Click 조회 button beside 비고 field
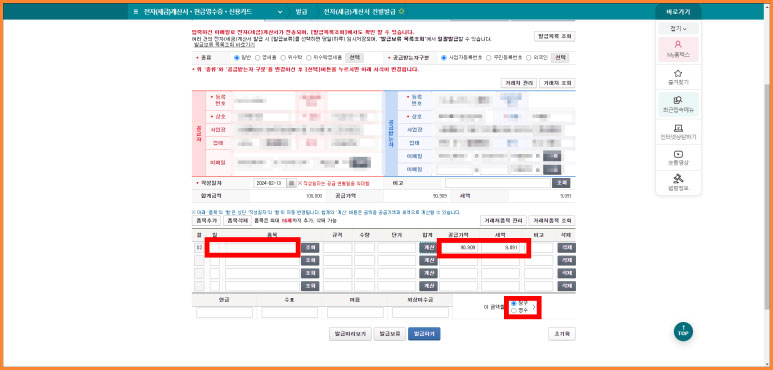This screenshot has width=773, height=370. pyautogui.click(x=562, y=183)
